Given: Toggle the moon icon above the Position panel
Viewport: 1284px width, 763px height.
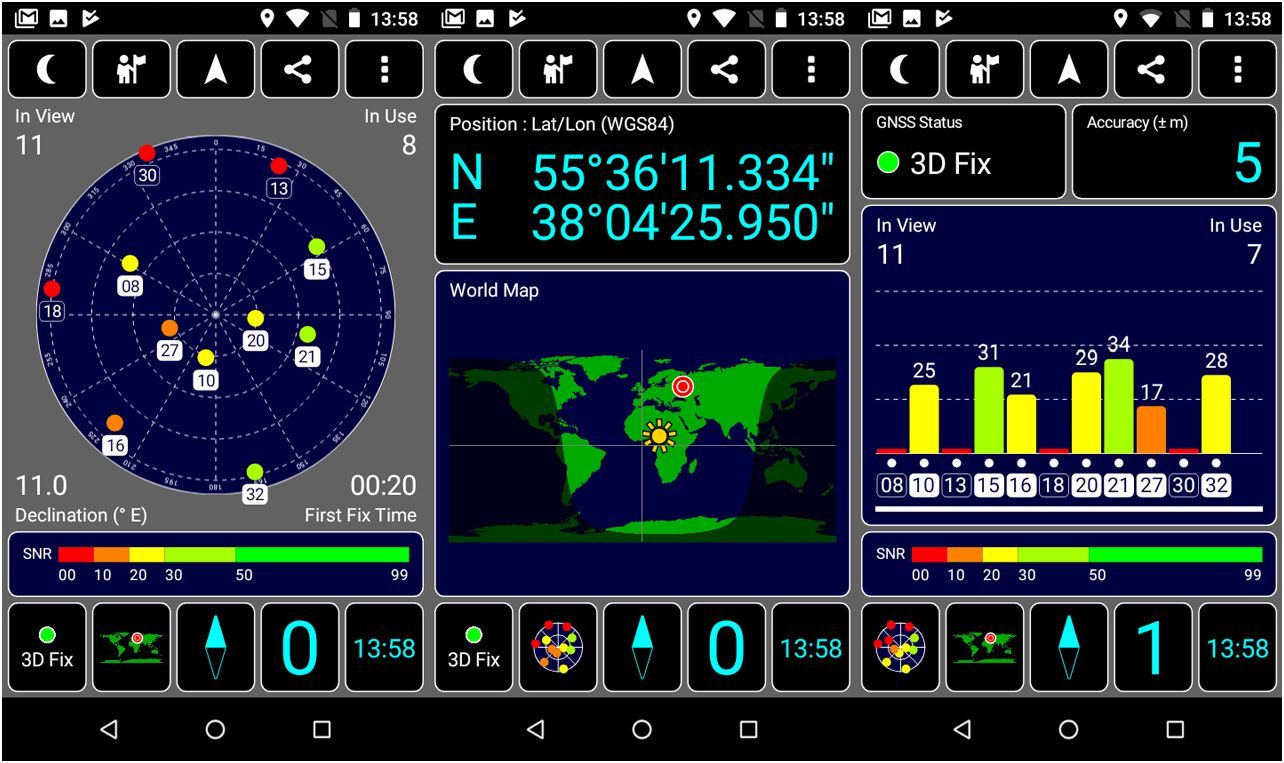Looking at the screenshot, I should [473, 69].
